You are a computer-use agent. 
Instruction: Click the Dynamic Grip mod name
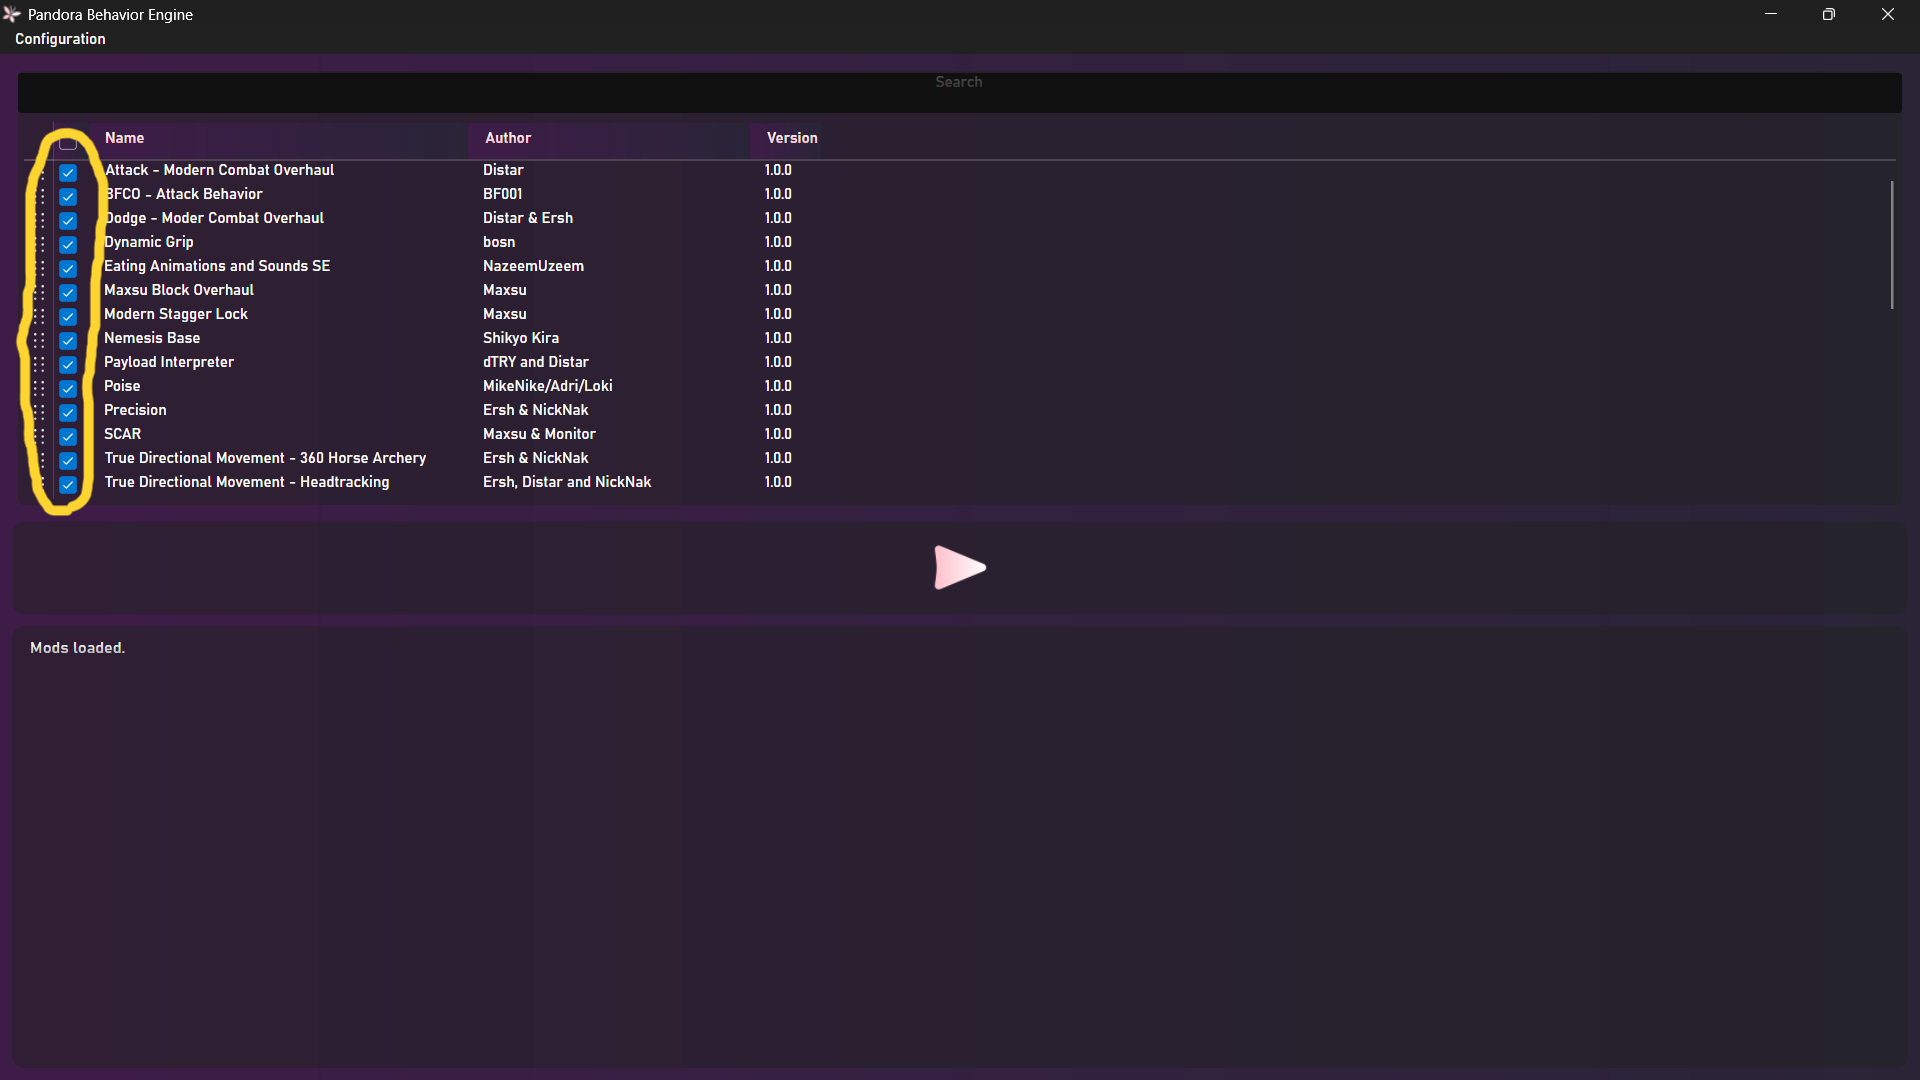coord(149,242)
